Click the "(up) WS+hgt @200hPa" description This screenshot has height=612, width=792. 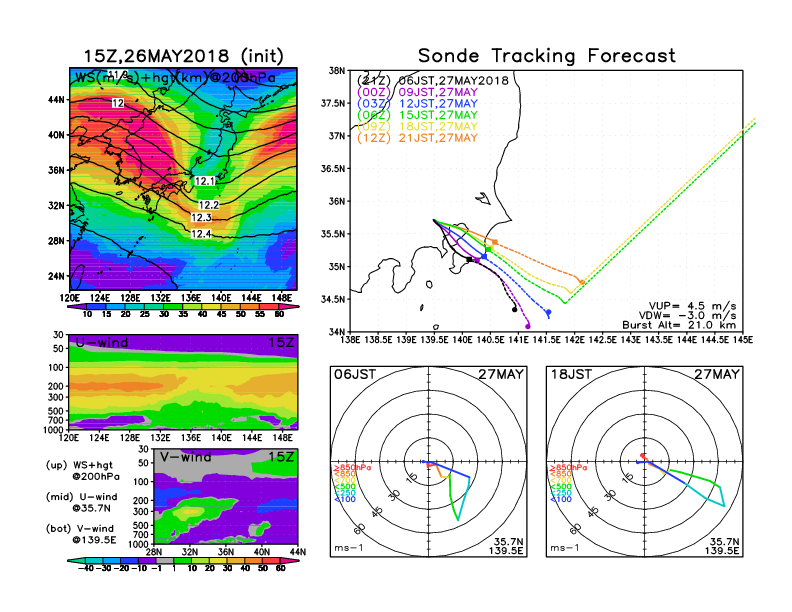(82, 471)
